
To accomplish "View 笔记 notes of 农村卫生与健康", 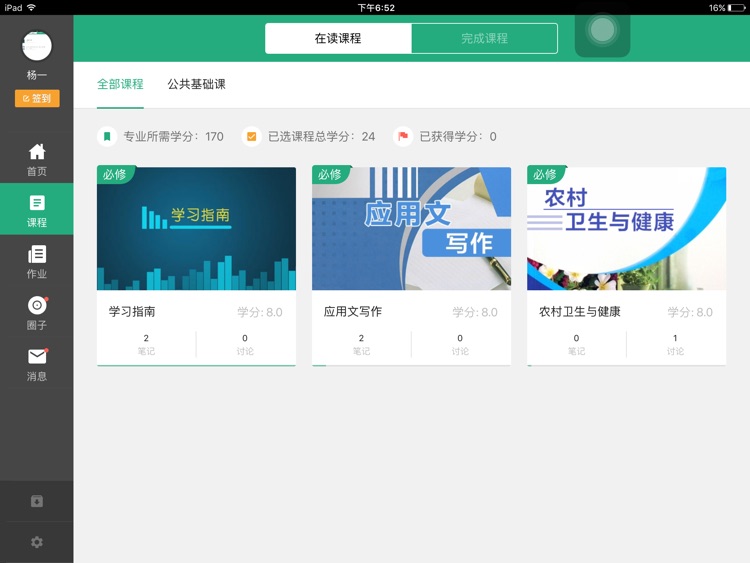I will [x=576, y=344].
